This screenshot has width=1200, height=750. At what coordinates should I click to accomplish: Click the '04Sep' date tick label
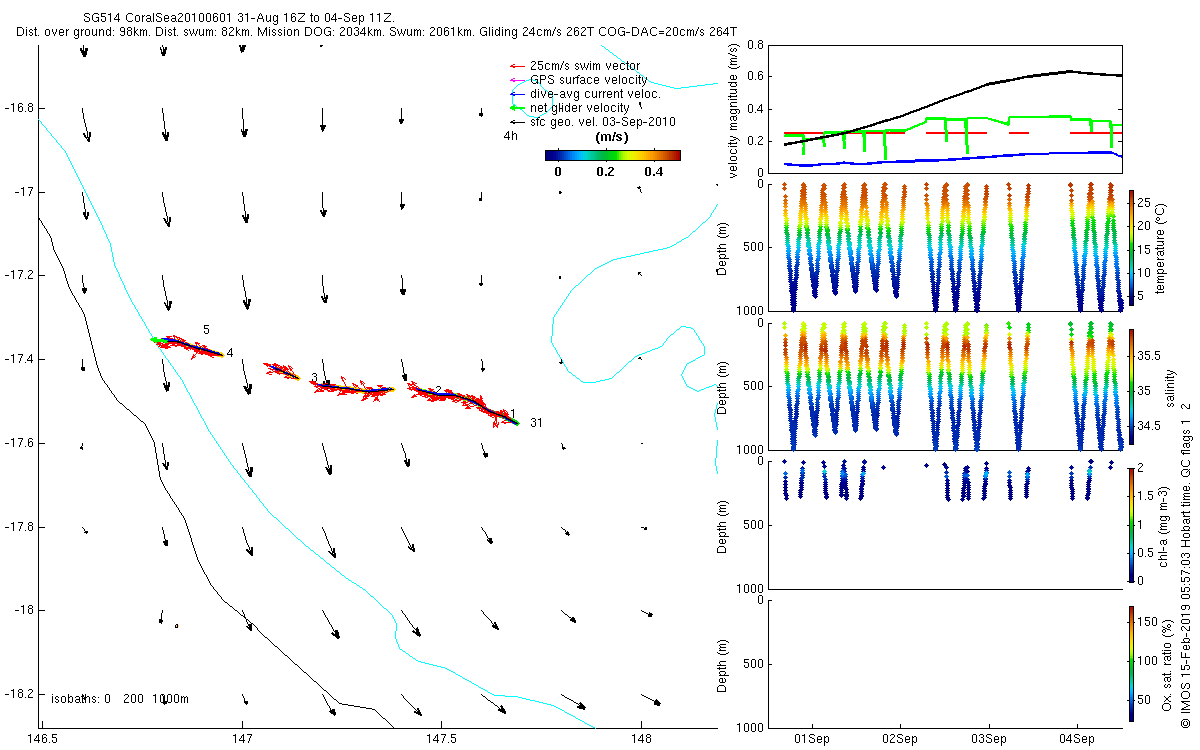(1078, 739)
